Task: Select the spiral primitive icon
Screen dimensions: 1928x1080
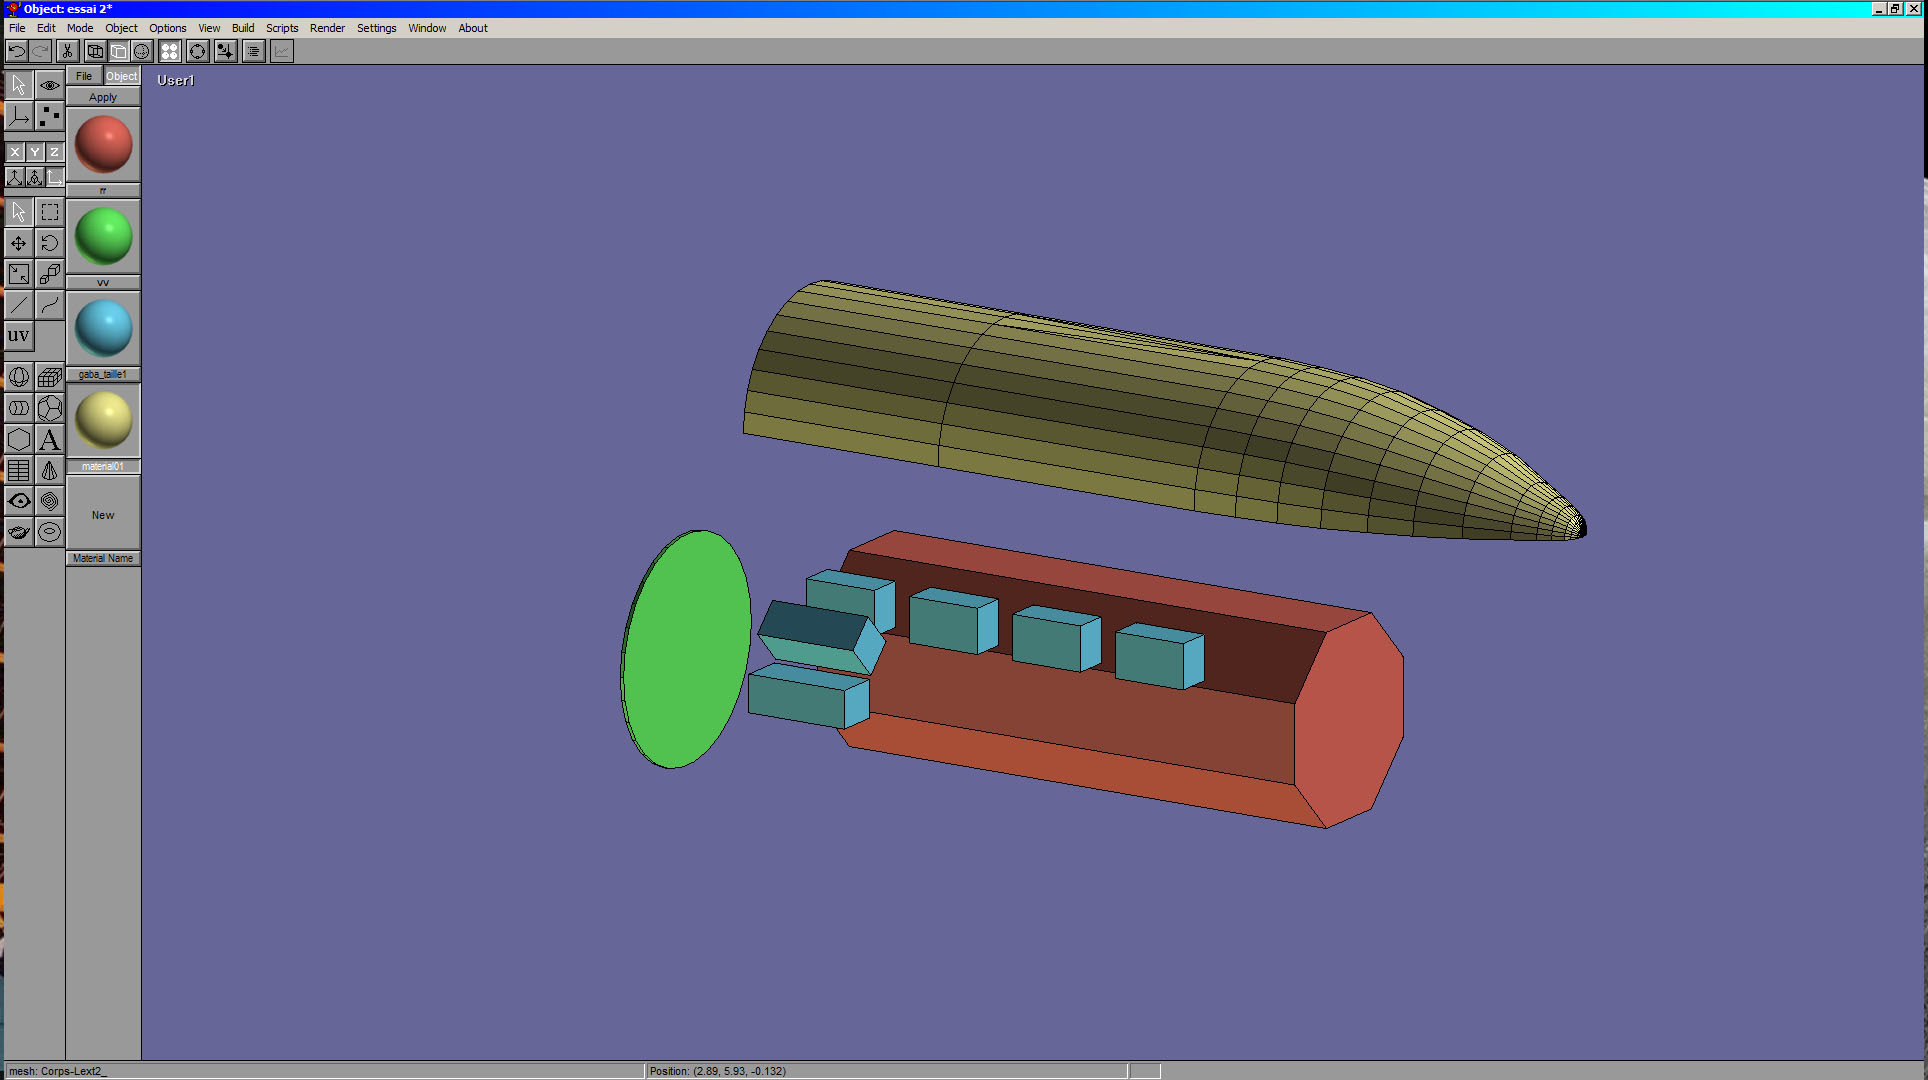Action: [49, 501]
